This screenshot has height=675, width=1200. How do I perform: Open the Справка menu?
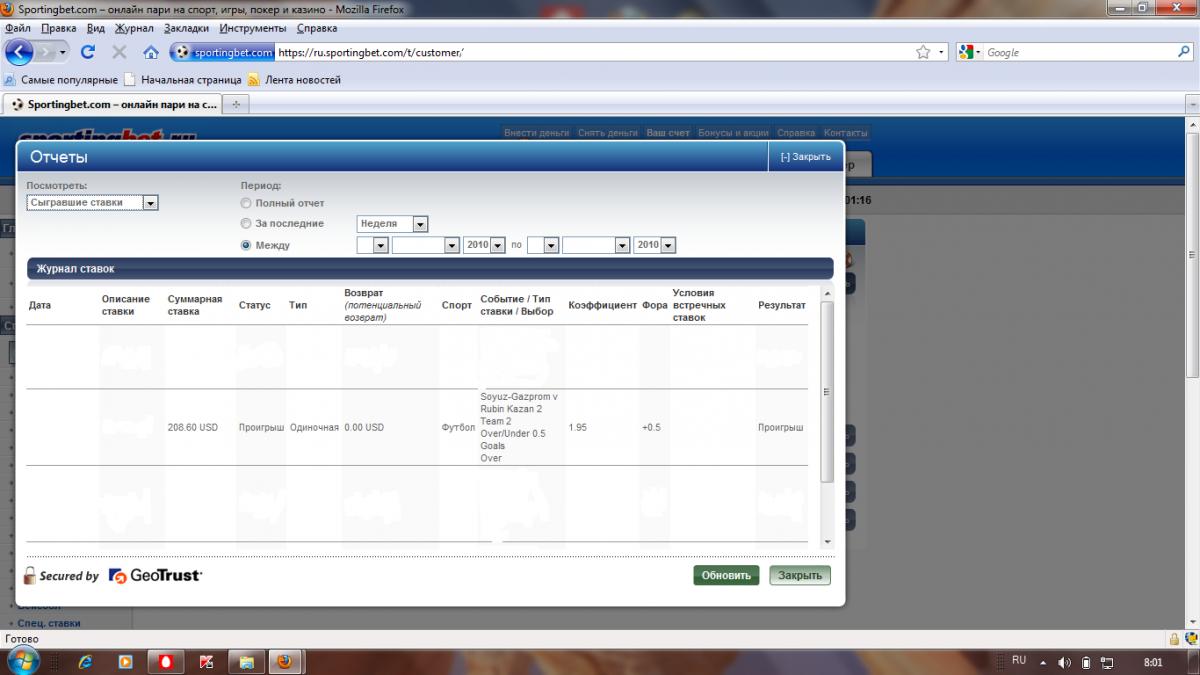tap(316, 28)
